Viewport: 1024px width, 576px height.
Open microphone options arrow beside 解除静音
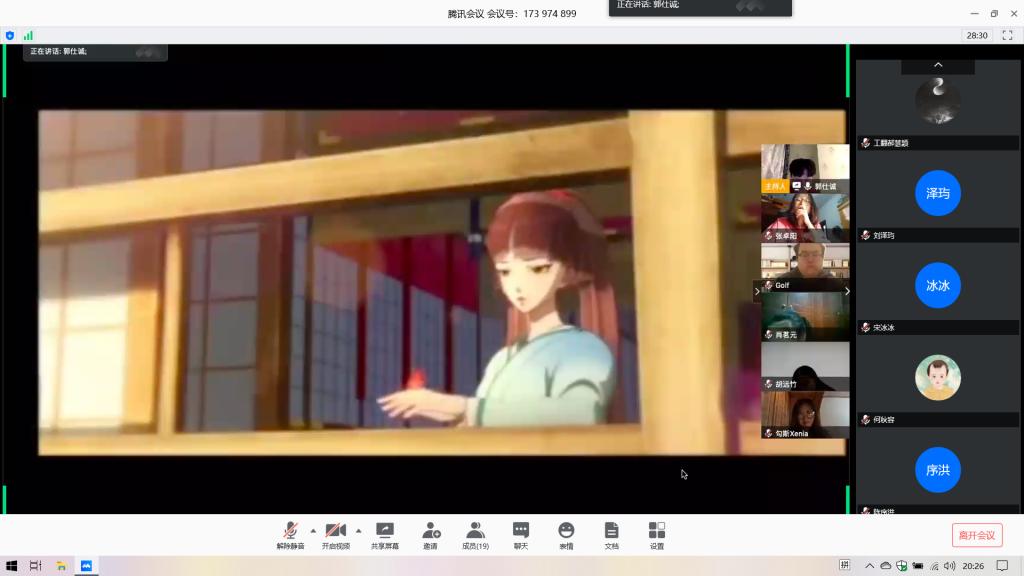click(x=313, y=530)
